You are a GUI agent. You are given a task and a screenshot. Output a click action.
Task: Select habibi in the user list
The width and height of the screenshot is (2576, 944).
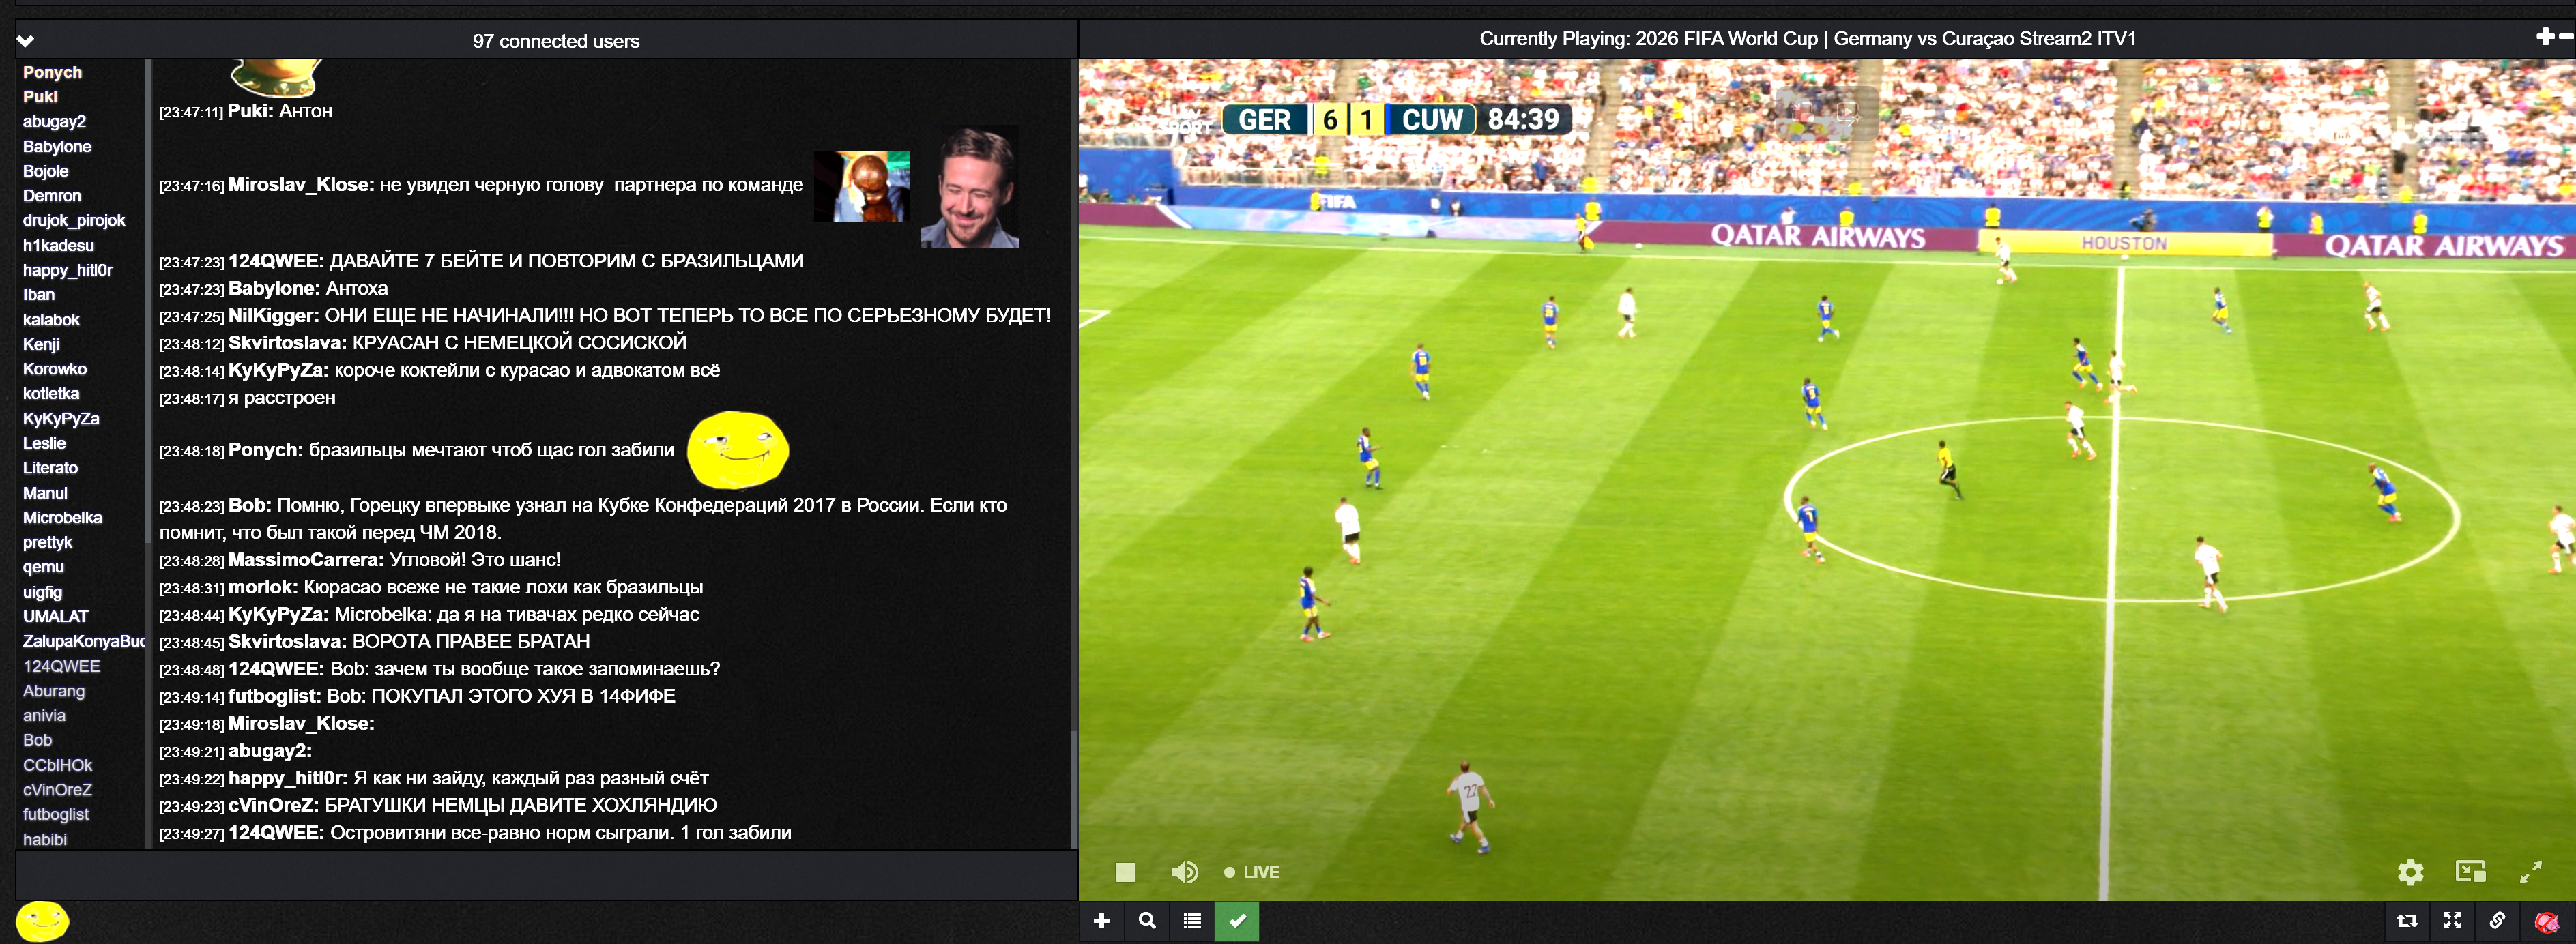[45, 840]
